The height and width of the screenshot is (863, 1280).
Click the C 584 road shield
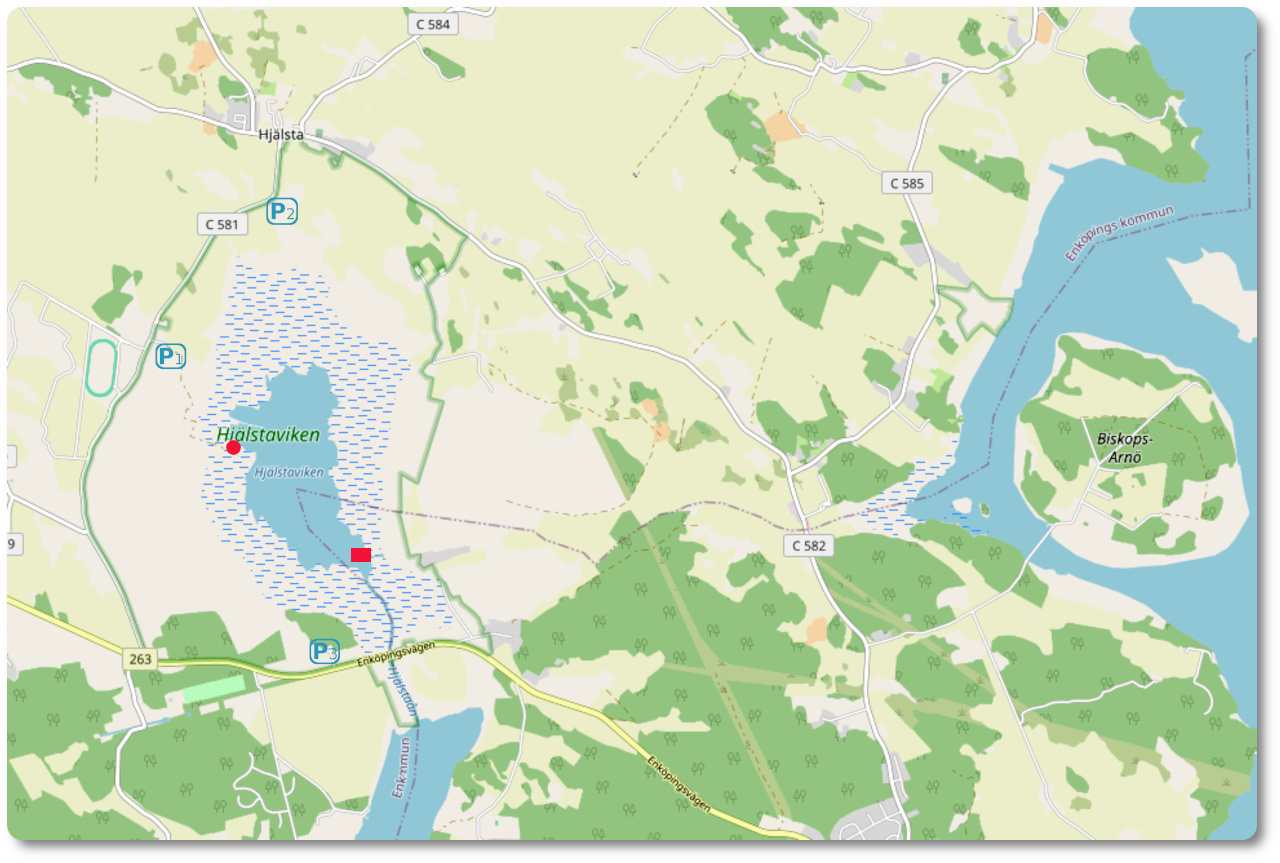pyautogui.click(x=434, y=25)
